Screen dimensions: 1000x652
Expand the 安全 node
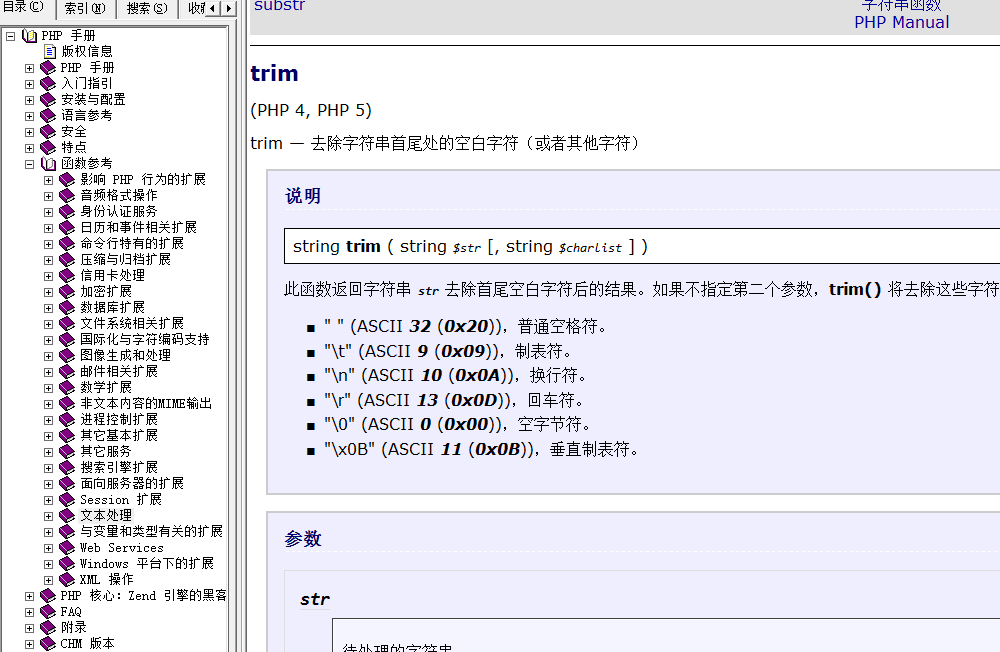29,132
